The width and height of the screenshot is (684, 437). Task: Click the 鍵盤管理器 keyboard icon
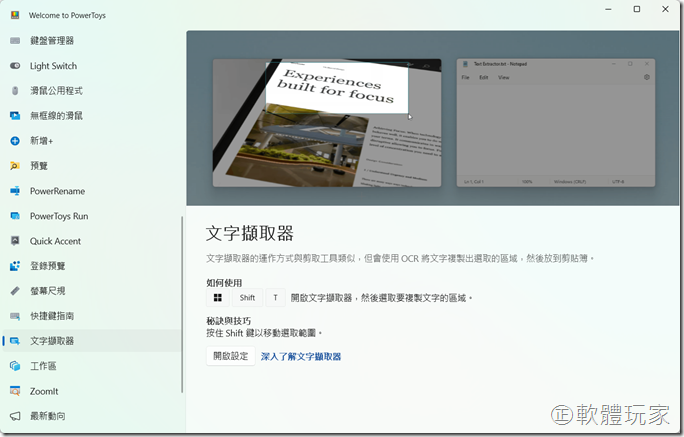click(15, 41)
